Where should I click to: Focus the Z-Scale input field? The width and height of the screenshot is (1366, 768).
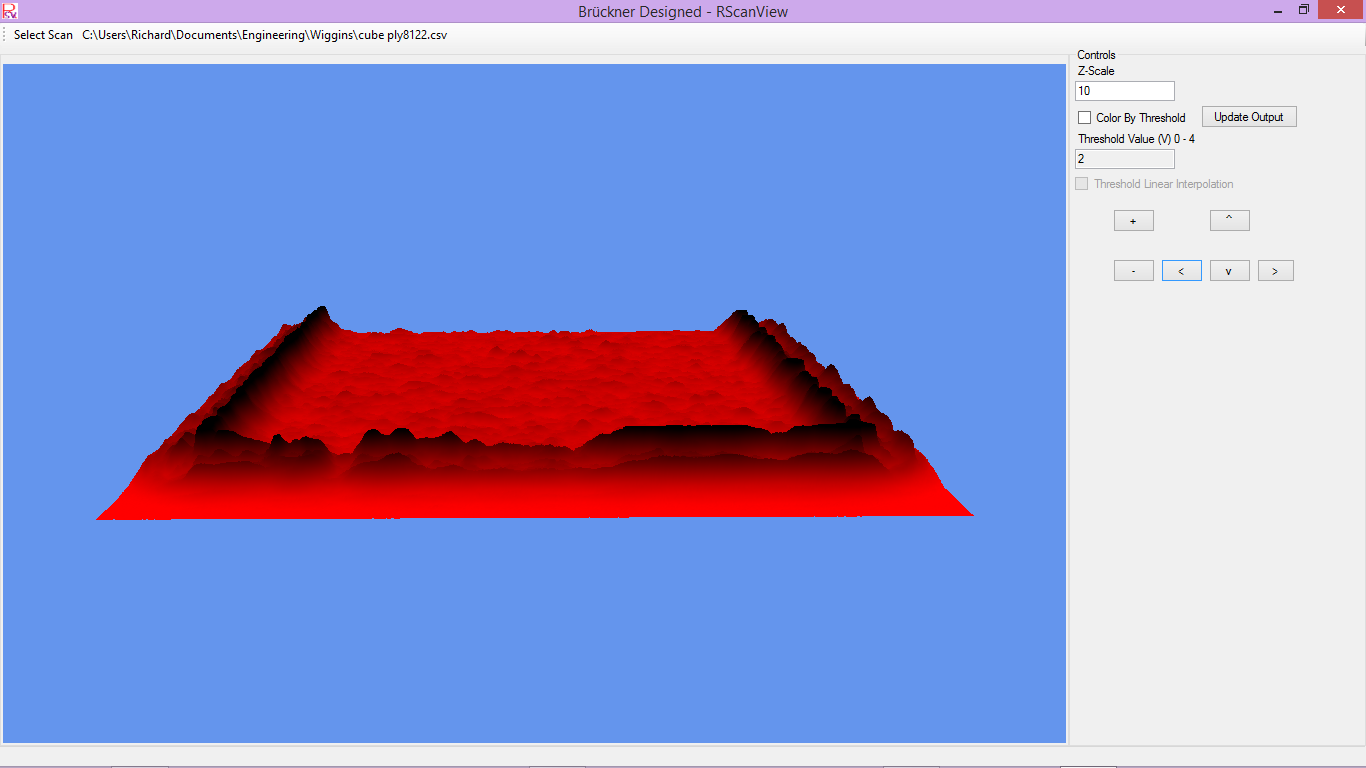click(x=1124, y=91)
